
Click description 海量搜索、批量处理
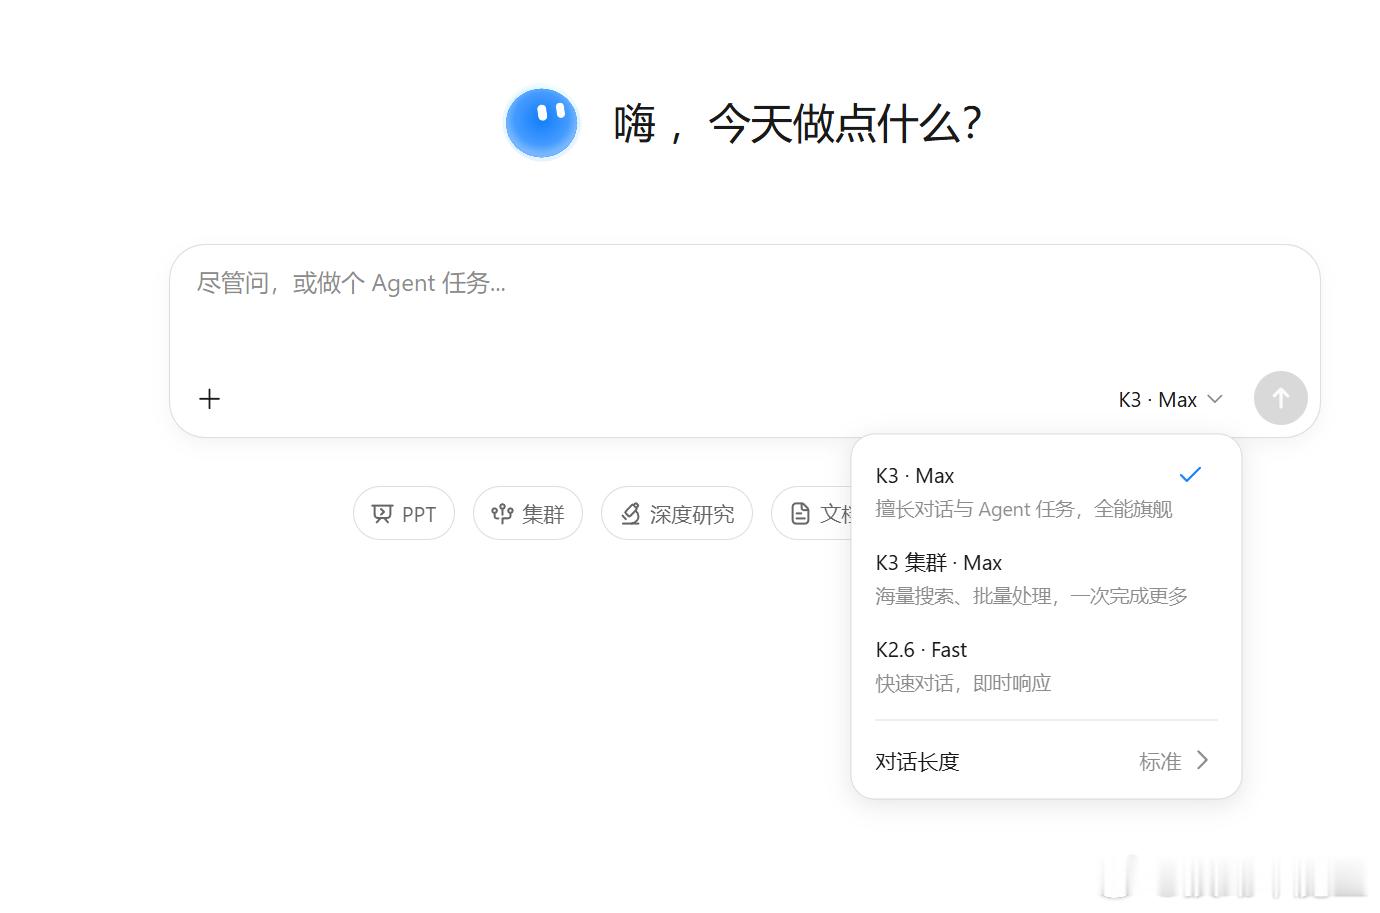tap(965, 596)
